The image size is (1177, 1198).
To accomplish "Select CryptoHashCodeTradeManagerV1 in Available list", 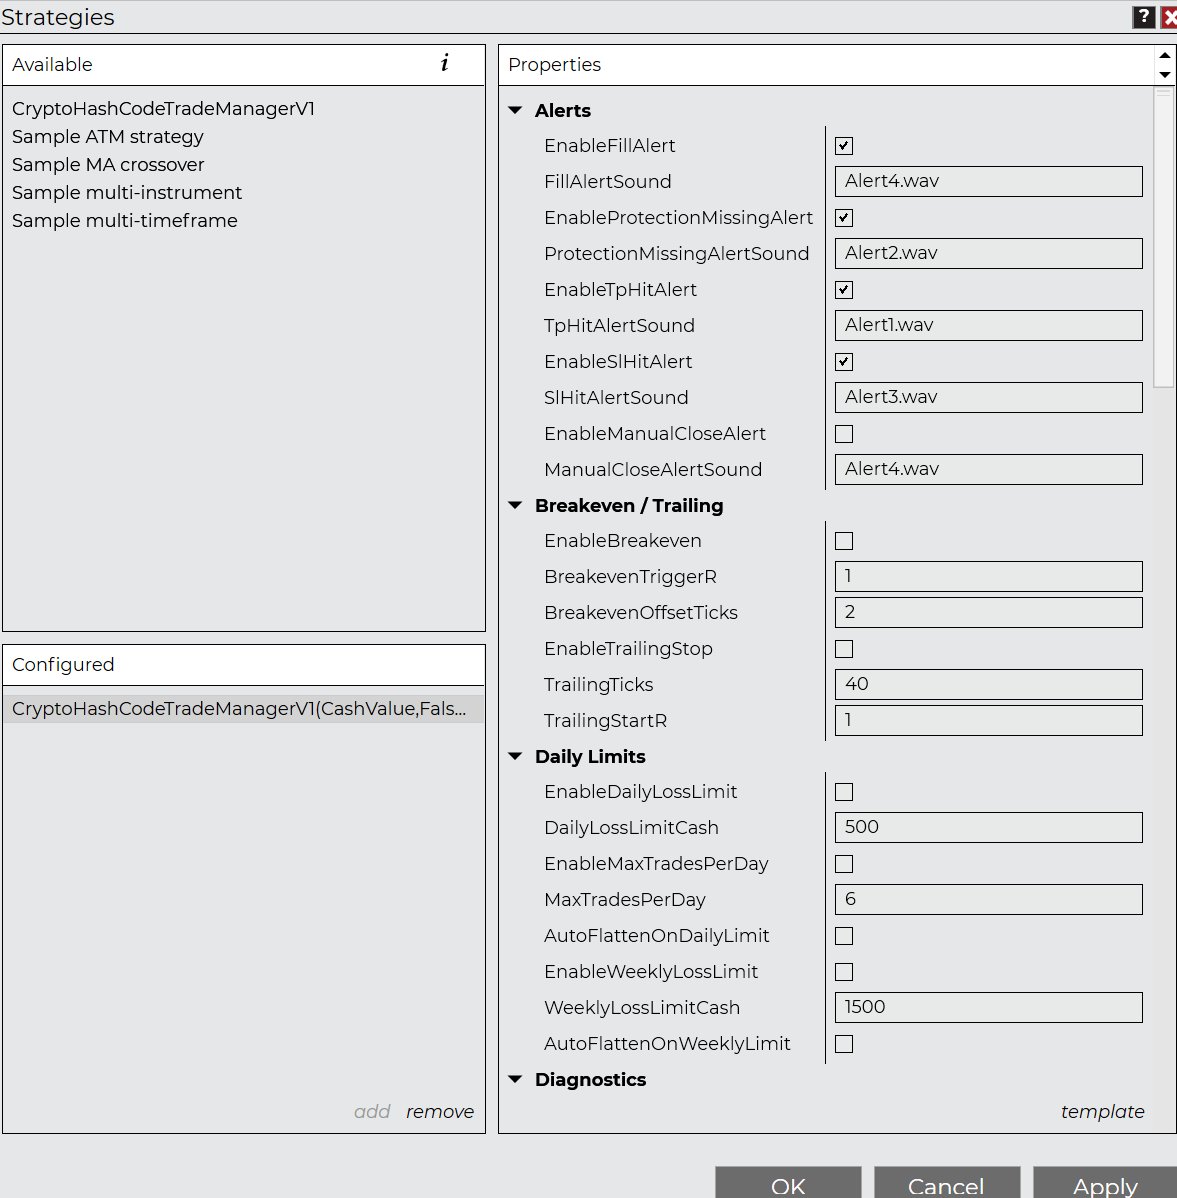I will [x=163, y=108].
